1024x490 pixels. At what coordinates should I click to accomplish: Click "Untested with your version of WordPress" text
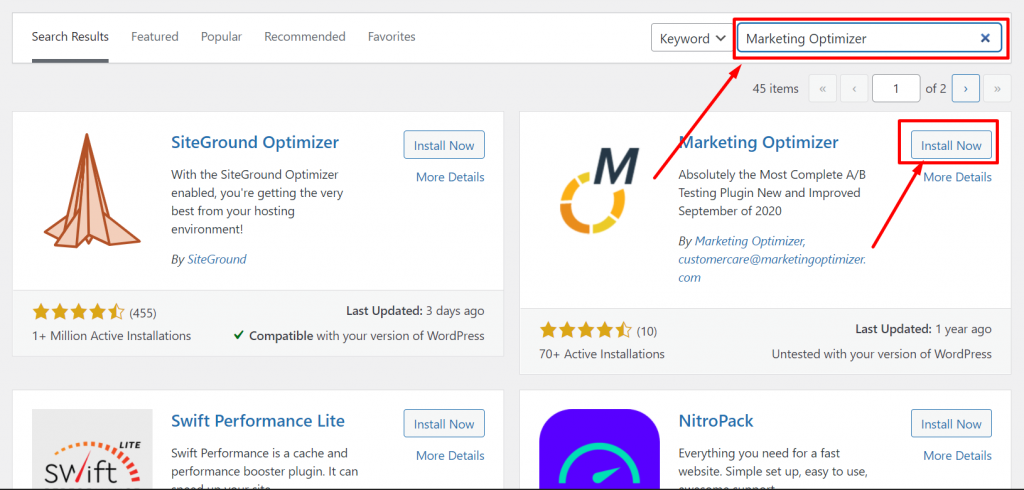point(882,354)
